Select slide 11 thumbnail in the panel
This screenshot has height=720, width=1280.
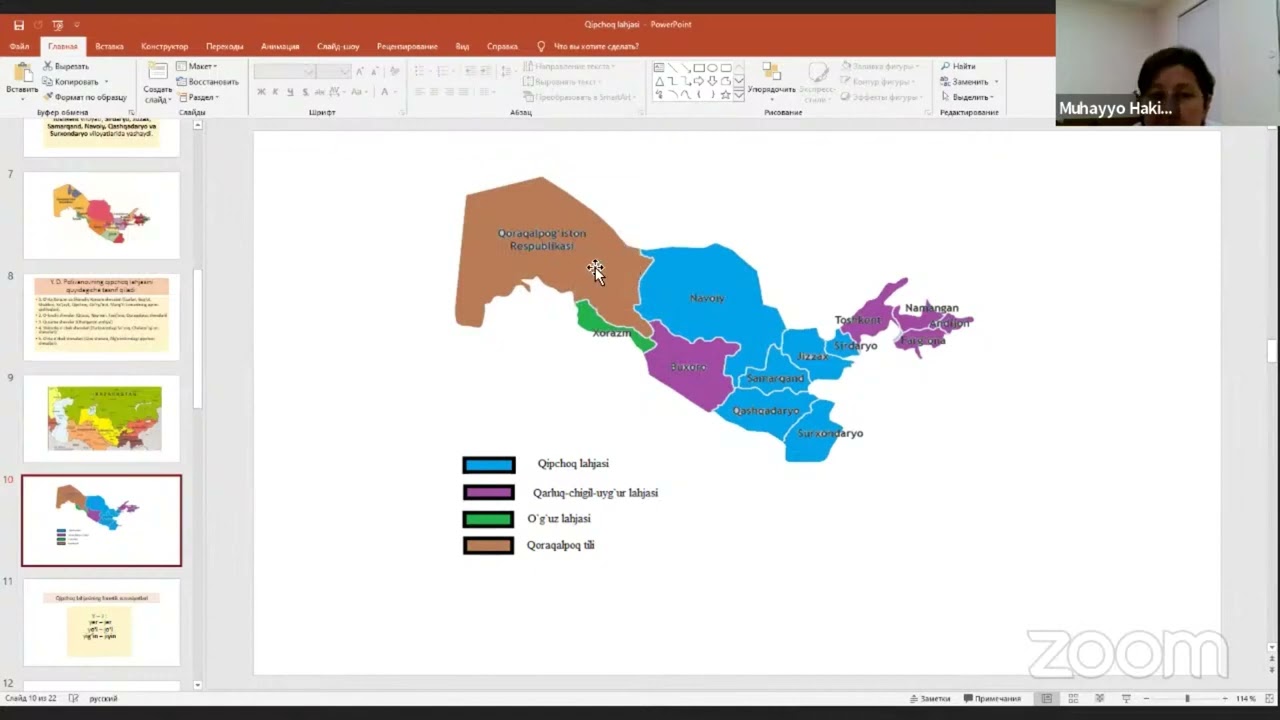[x=102, y=622]
